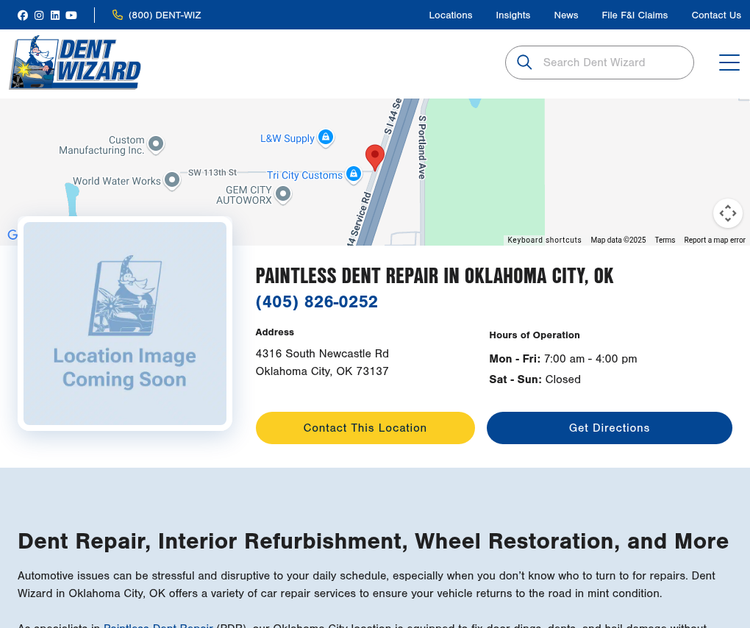750x628 pixels.
Task: Open the YouTube social icon
Action: (x=71, y=15)
